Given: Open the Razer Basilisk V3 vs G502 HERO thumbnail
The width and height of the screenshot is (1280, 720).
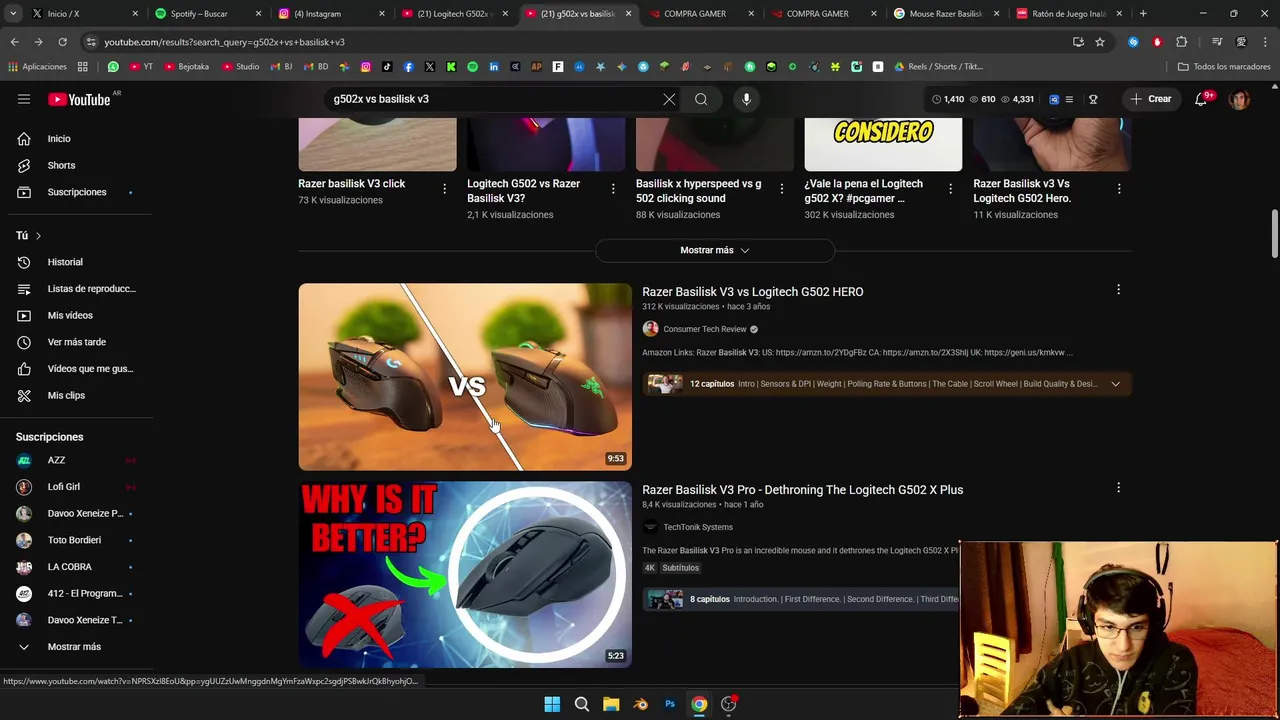Looking at the screenshot, I should [x=465, y=377].
